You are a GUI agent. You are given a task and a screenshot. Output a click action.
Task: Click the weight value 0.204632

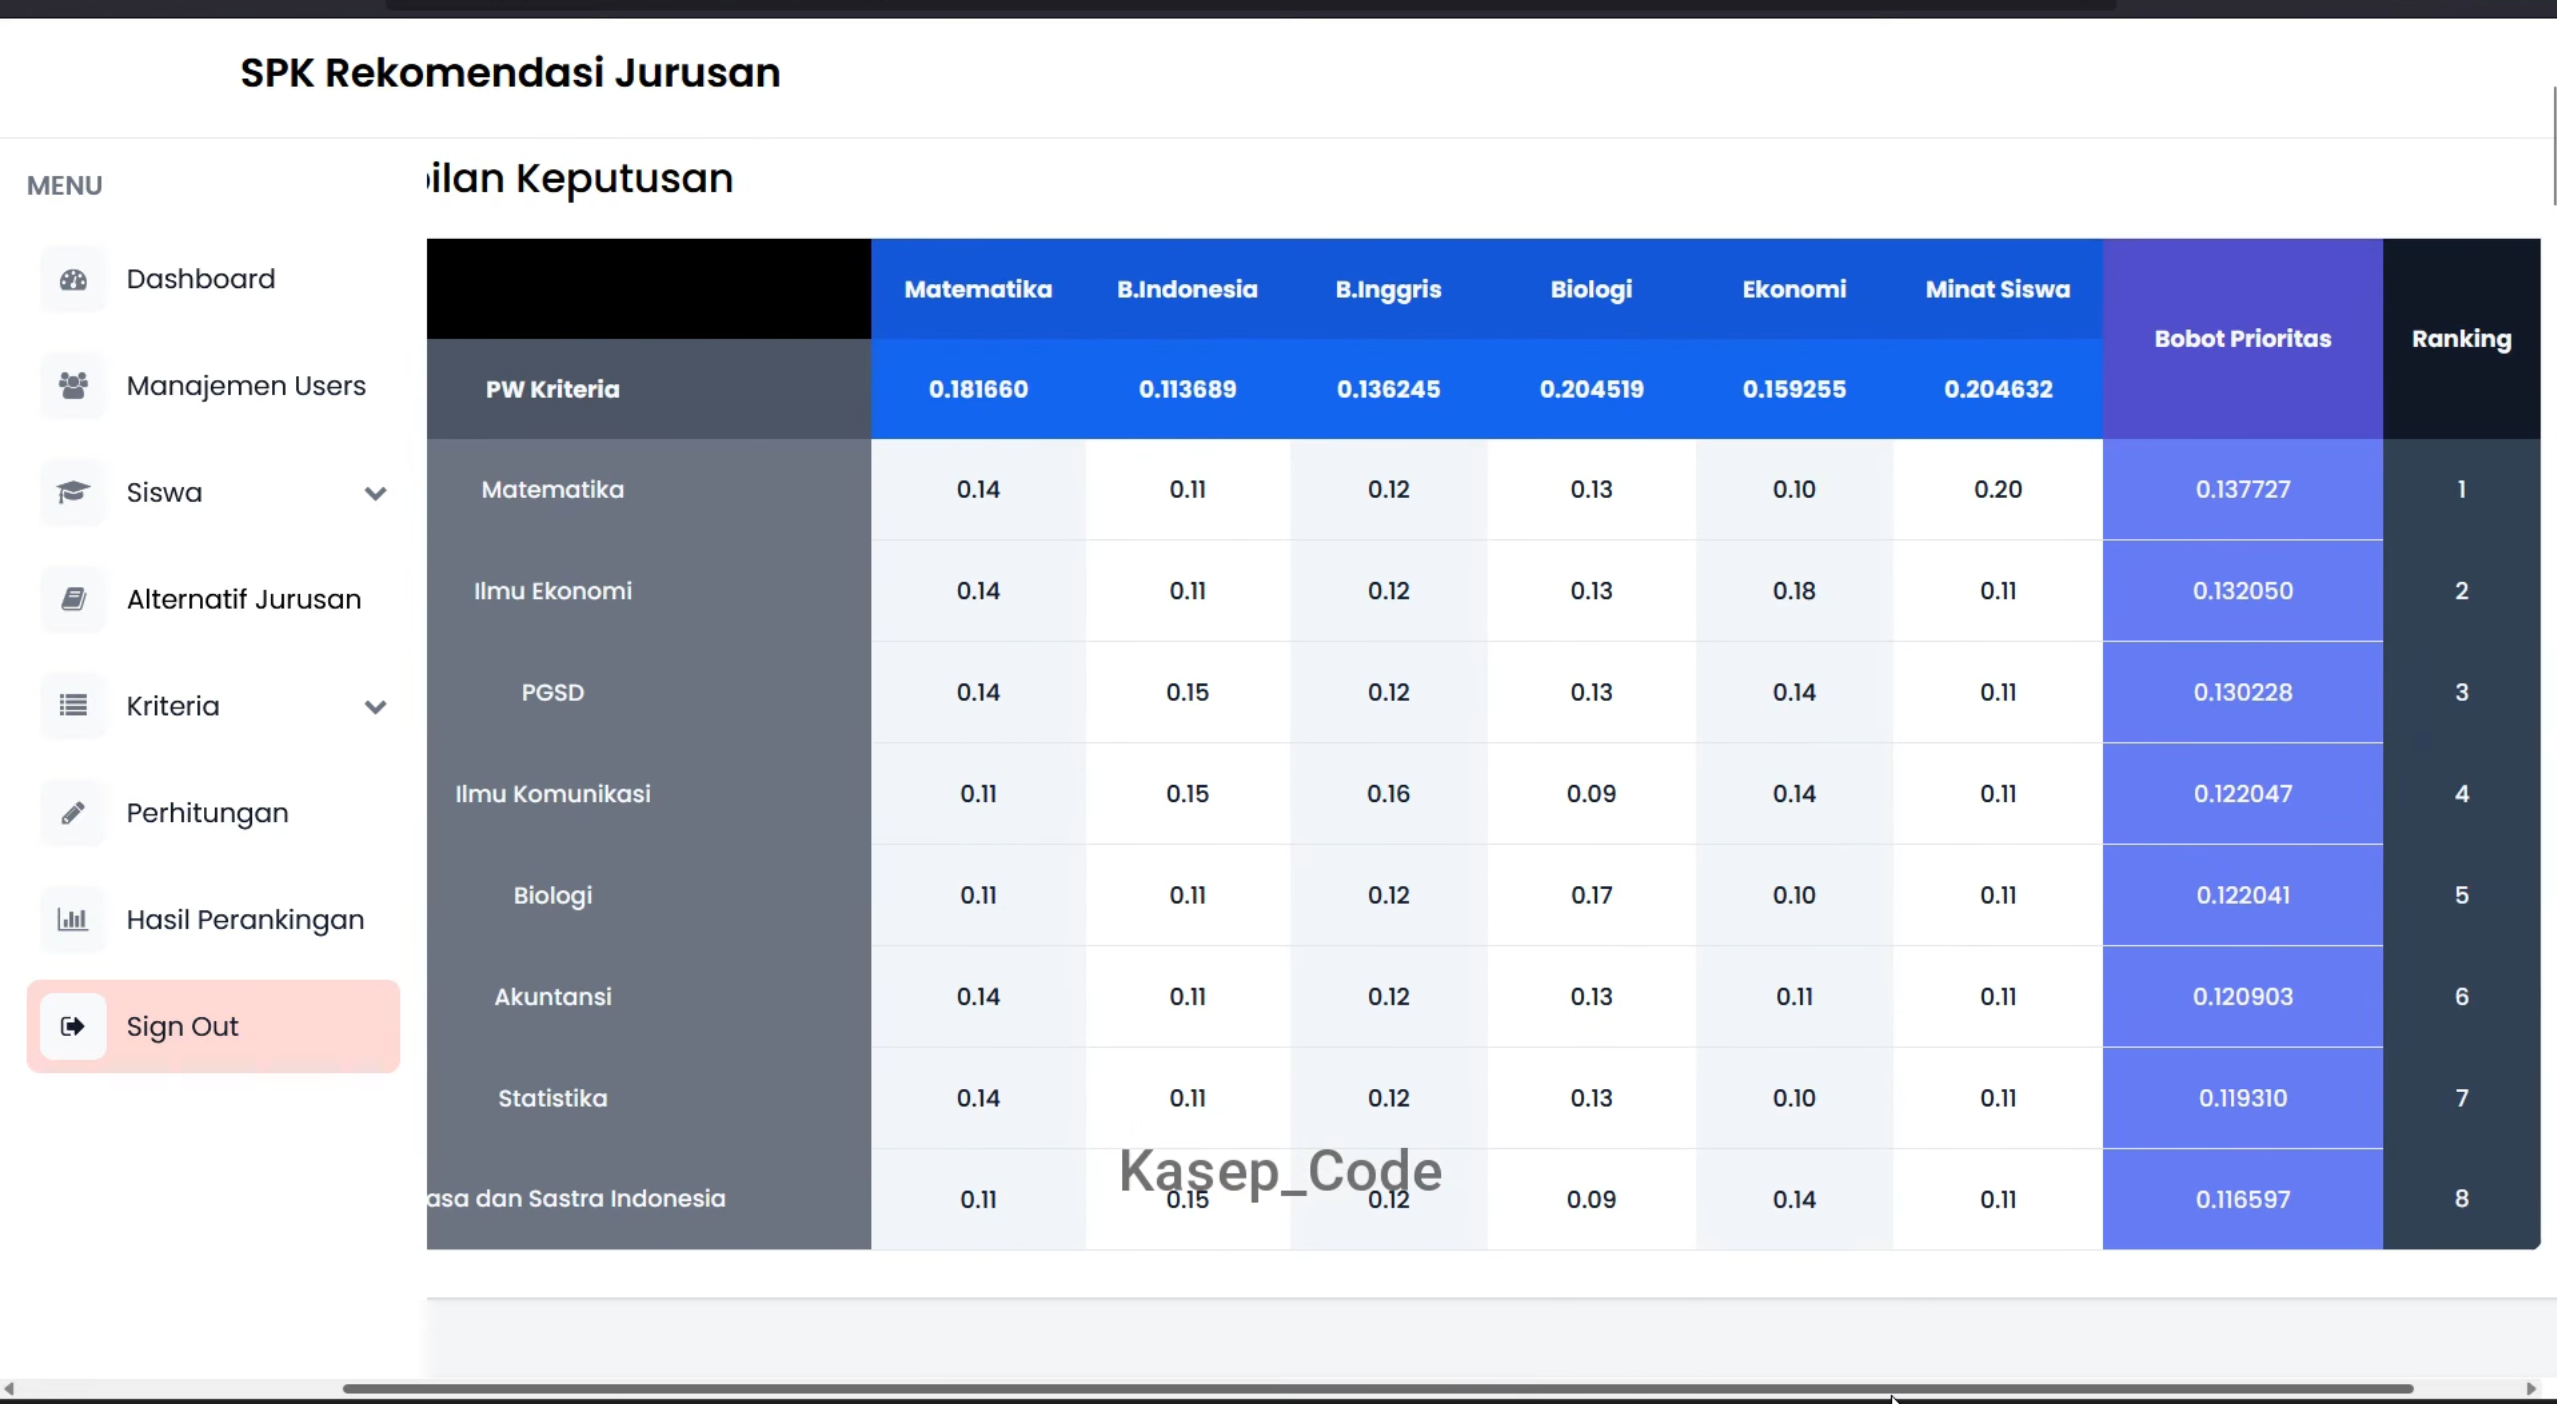(x=1998, y=389)
